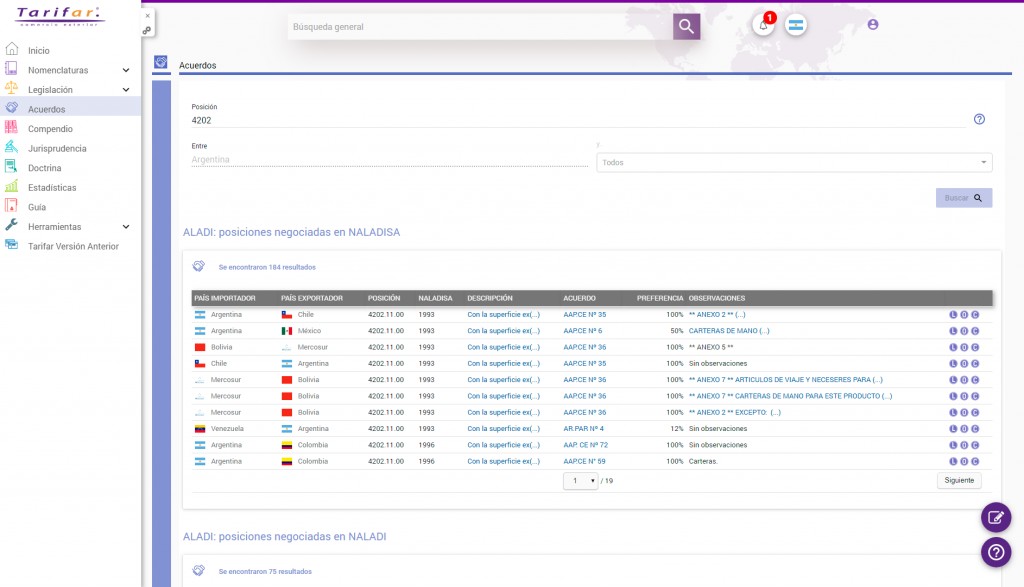Close the sidebar with the X icon

(x=148, y=16)
